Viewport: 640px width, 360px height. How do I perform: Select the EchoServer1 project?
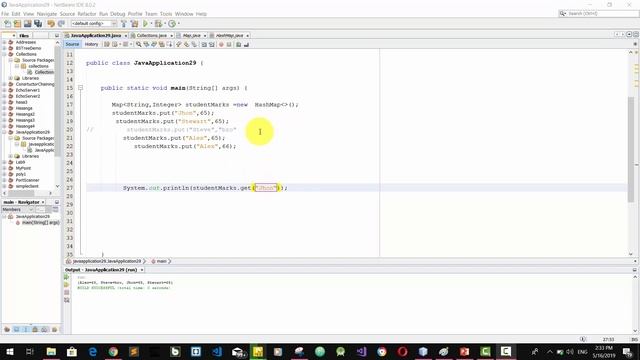pyautogui.click(x=27, y=90)
